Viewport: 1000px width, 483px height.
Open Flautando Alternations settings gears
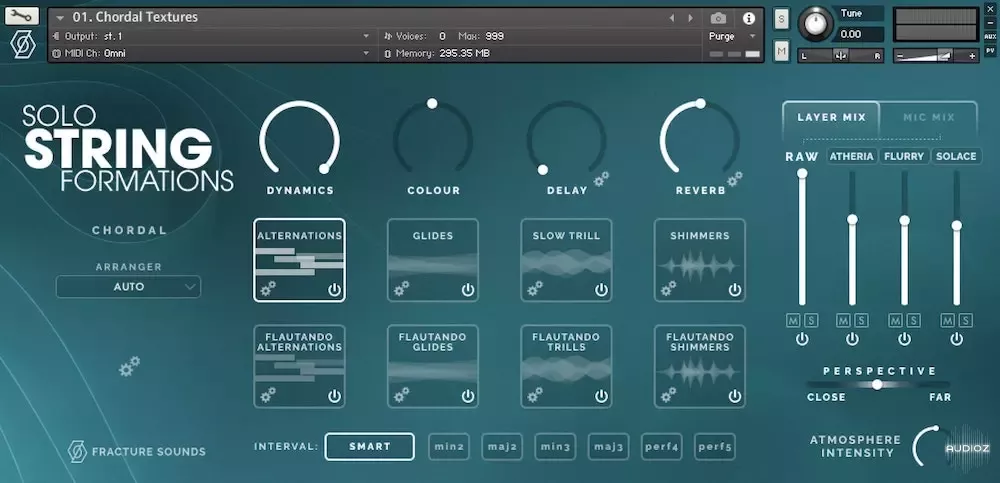[268, 394]
